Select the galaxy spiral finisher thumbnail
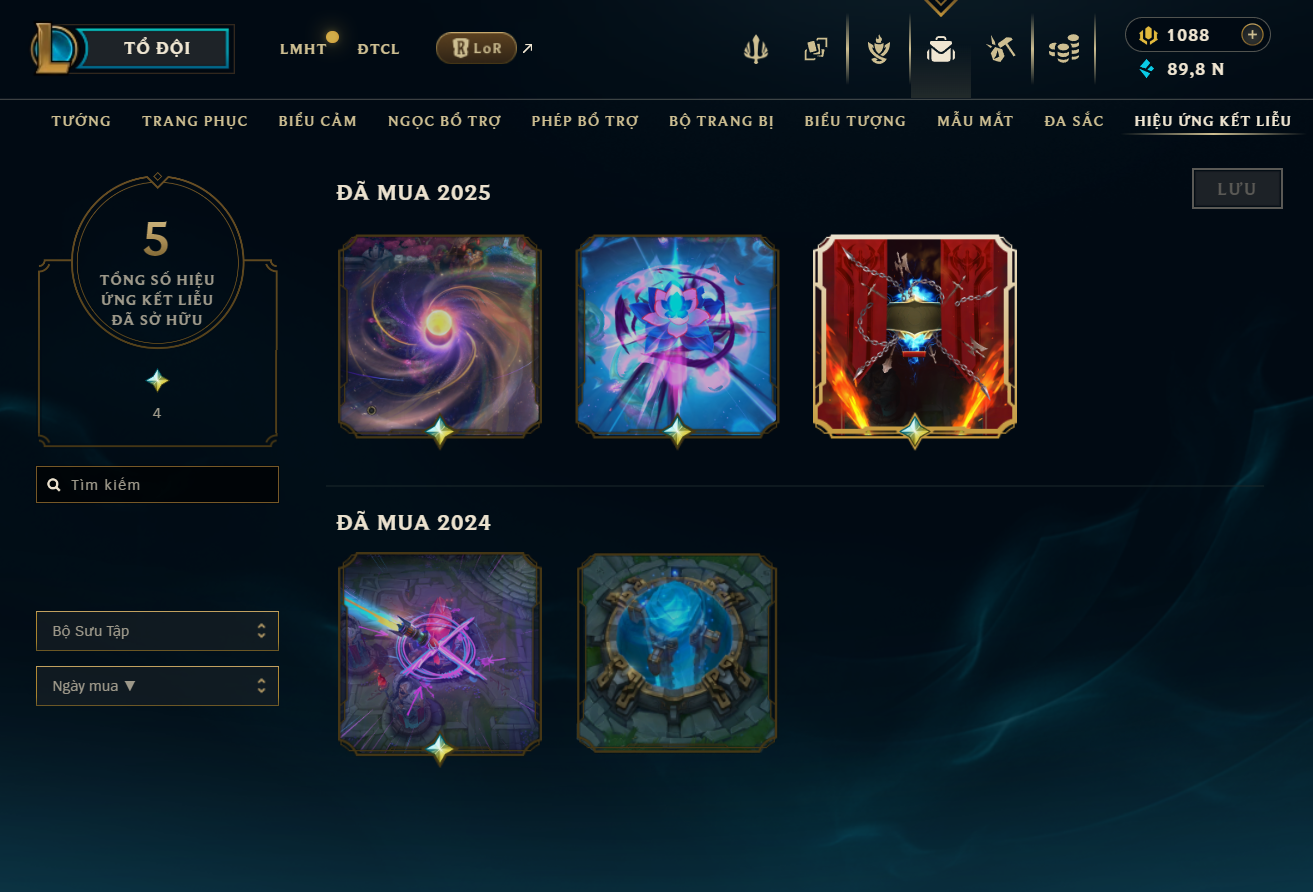 pyautogui.click(x=440, y=336)
